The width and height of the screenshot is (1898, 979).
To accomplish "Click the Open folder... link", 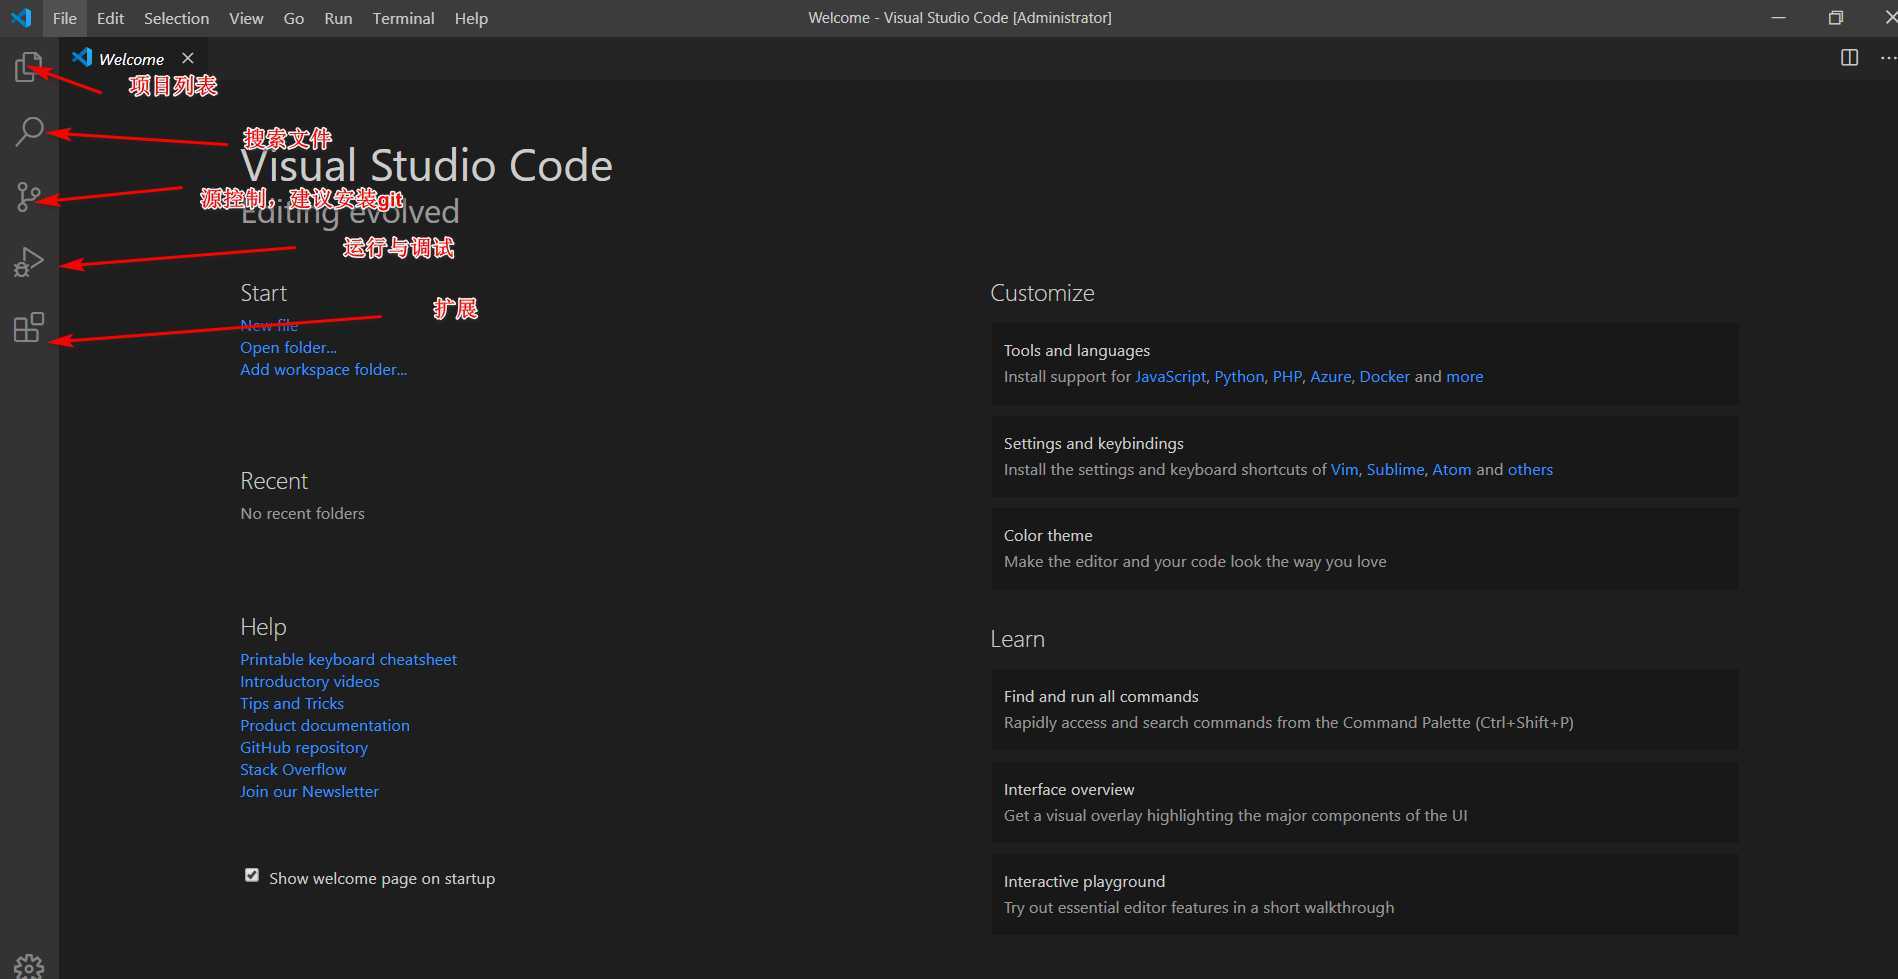I will tap(288, 347).
